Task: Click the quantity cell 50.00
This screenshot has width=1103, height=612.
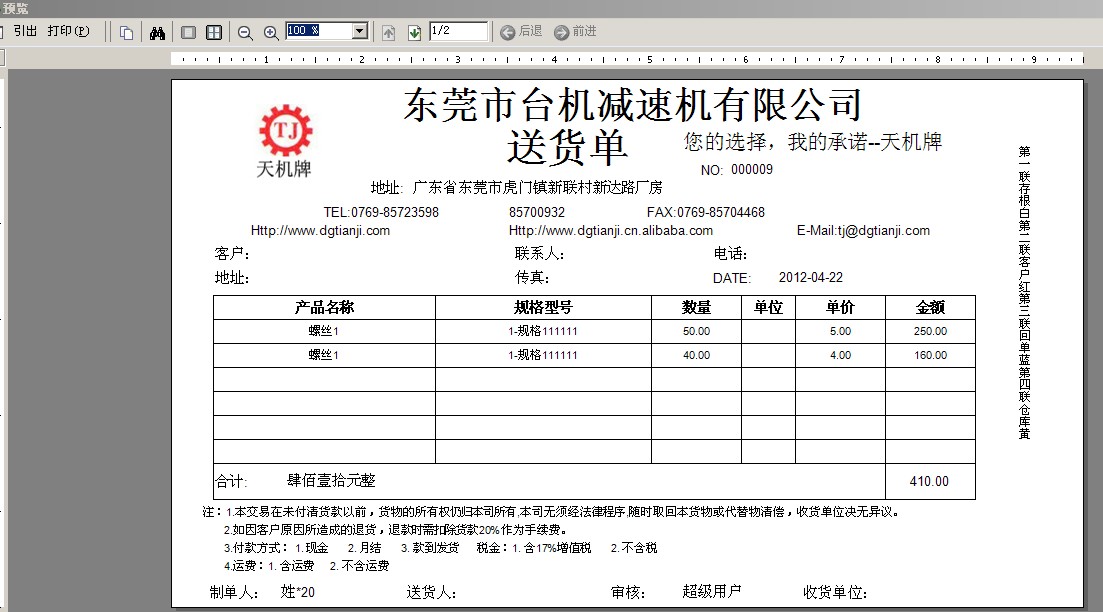Action: tap(696, 331)
